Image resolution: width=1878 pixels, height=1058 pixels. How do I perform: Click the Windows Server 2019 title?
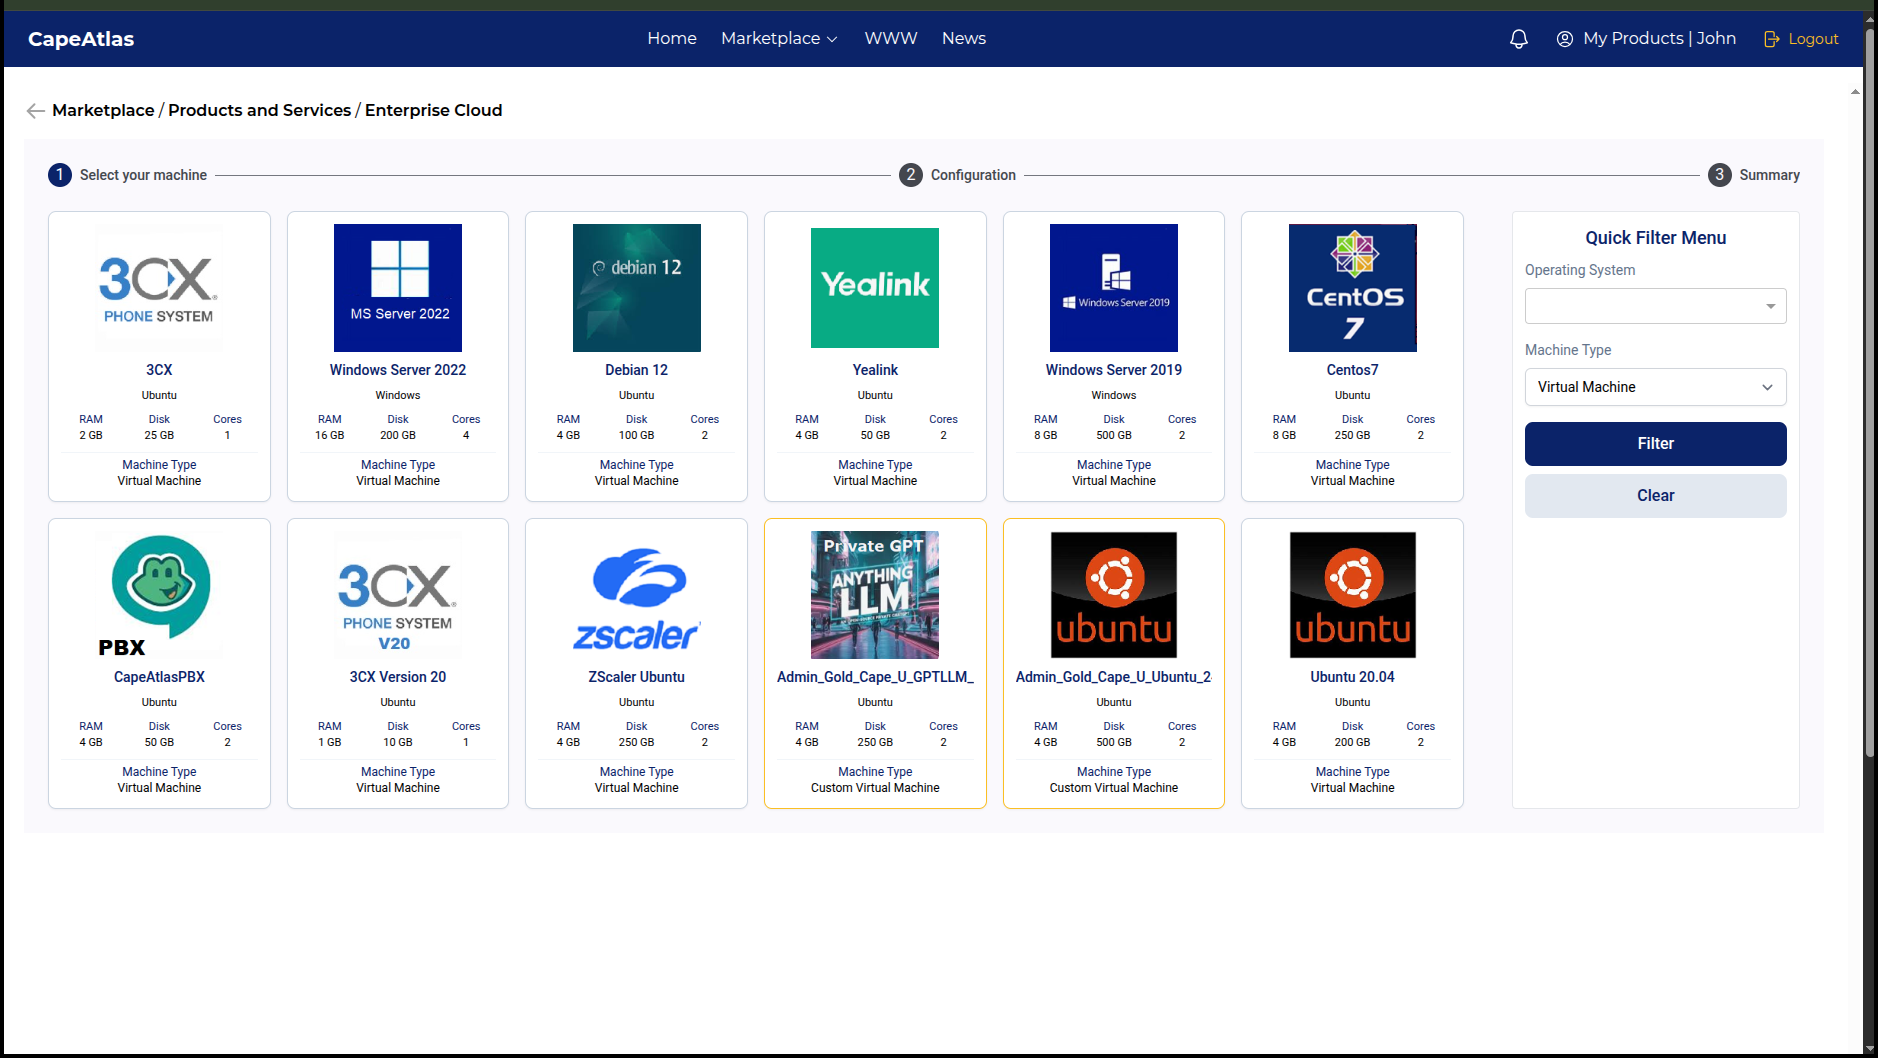(x=1114, y=370)
